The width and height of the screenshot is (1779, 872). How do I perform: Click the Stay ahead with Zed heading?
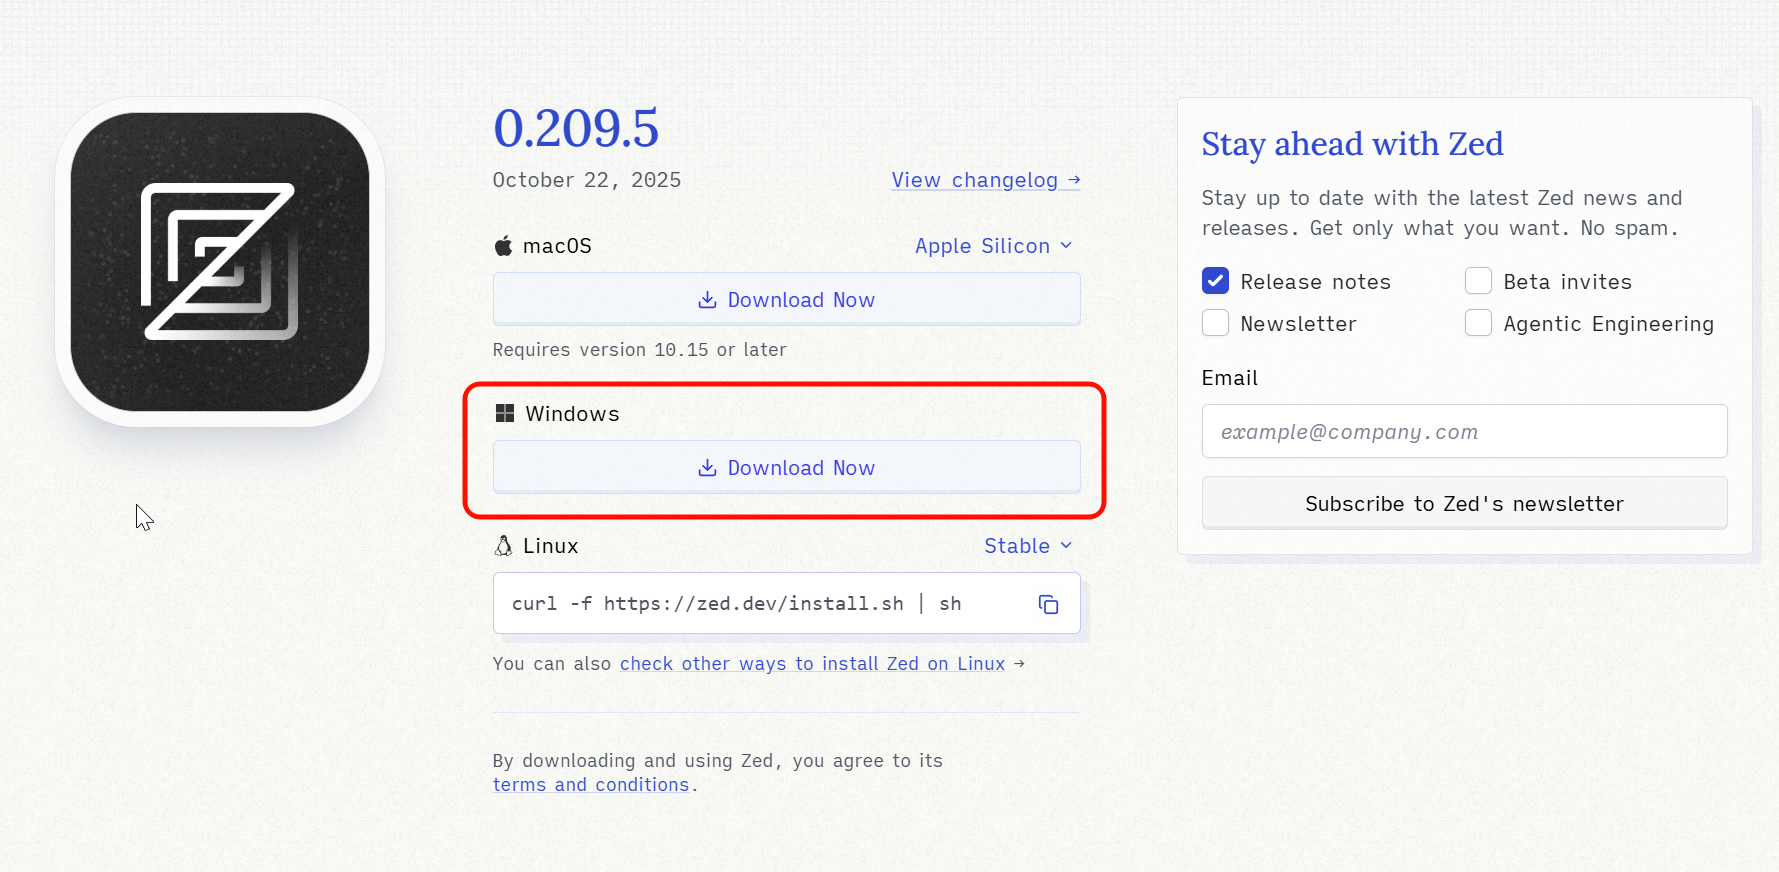click(x=1352, y=144)
